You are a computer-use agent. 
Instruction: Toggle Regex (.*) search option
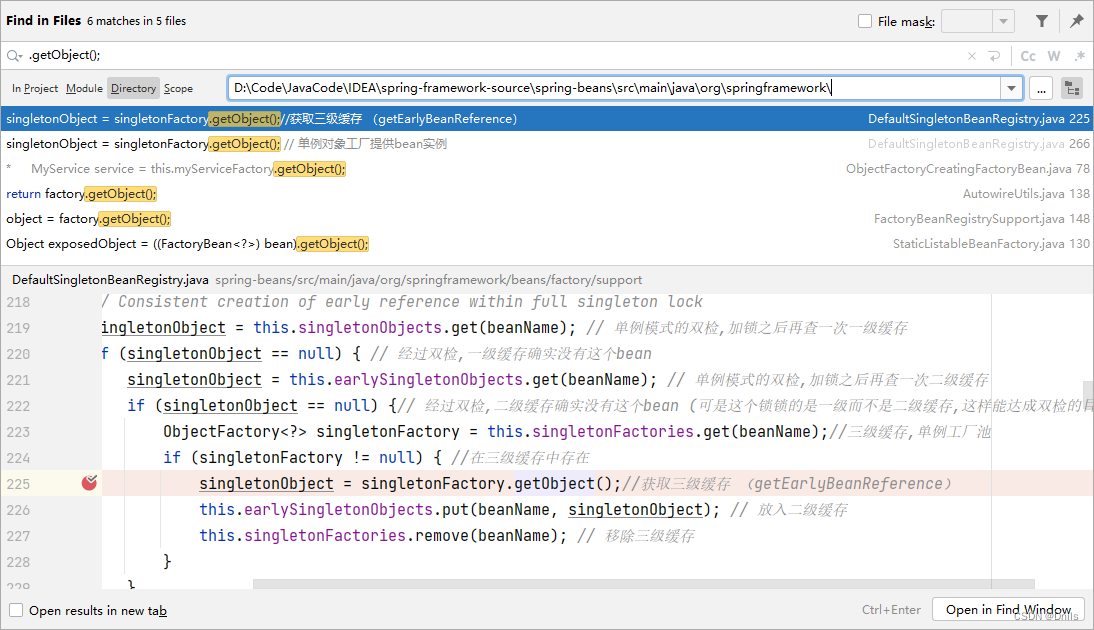(1079, 56)
